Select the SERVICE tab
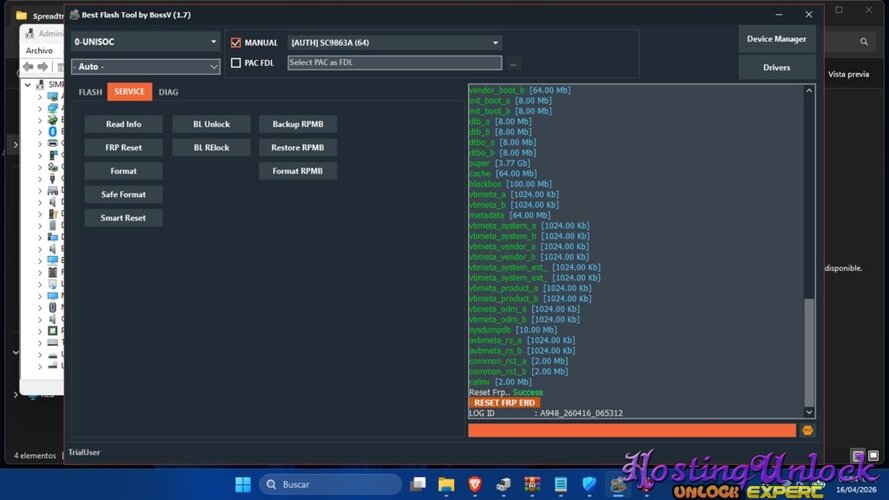Viewport: 889px width, 500px height. click(x=129, y=92)
